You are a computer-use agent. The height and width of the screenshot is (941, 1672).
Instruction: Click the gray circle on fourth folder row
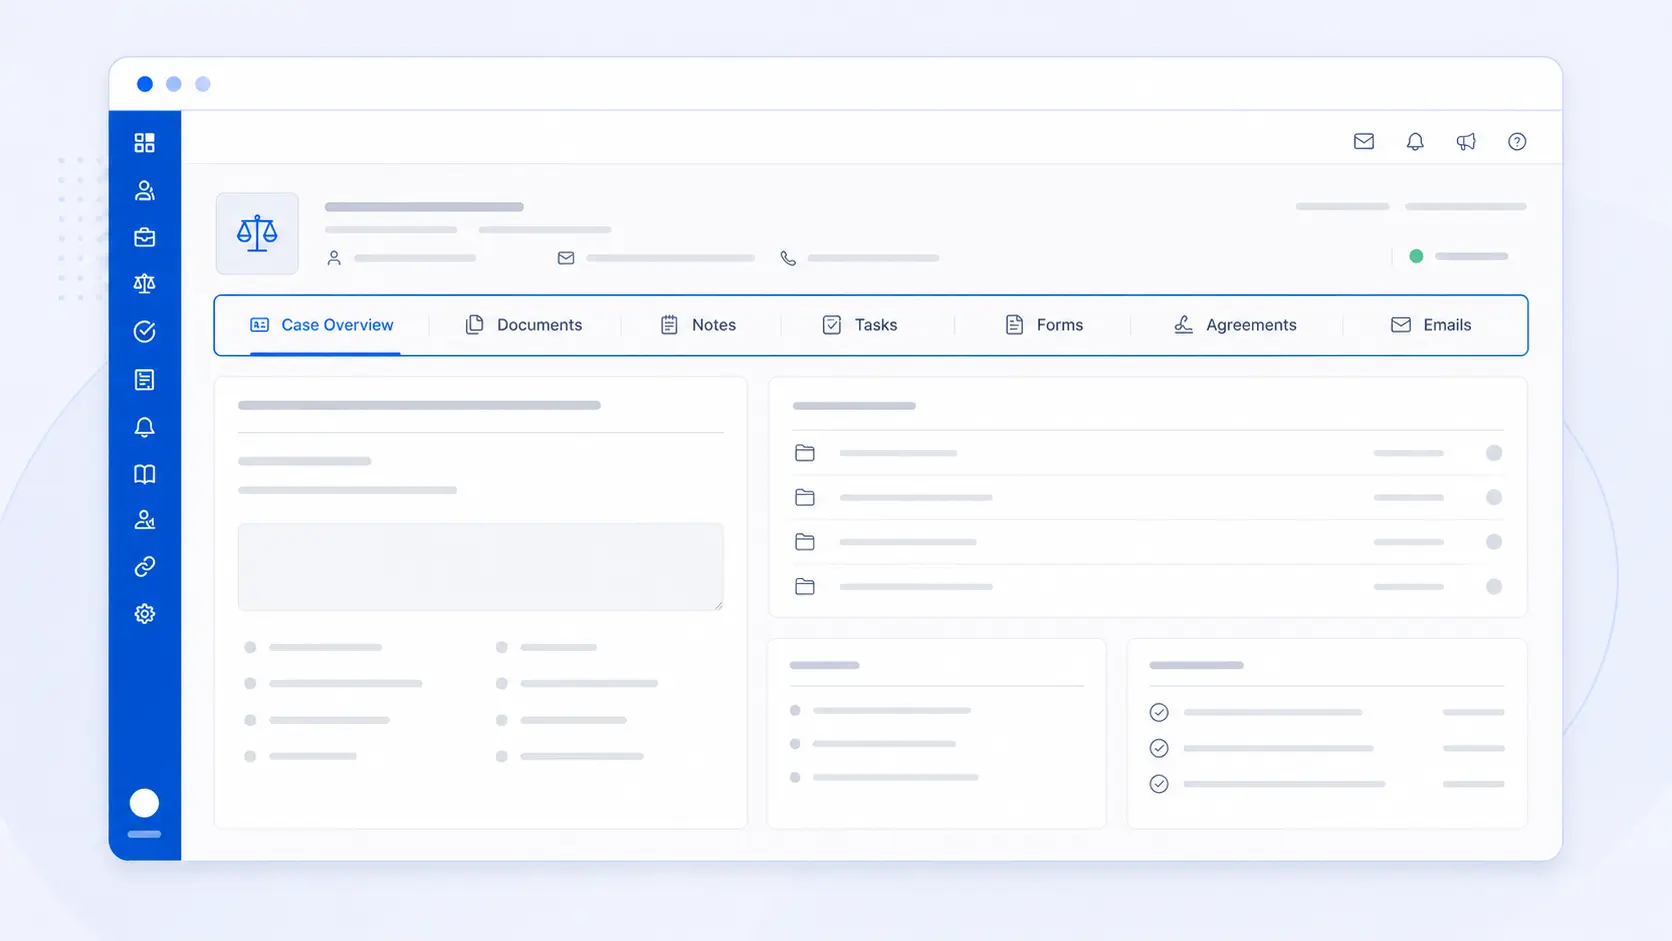point(1494,587)
